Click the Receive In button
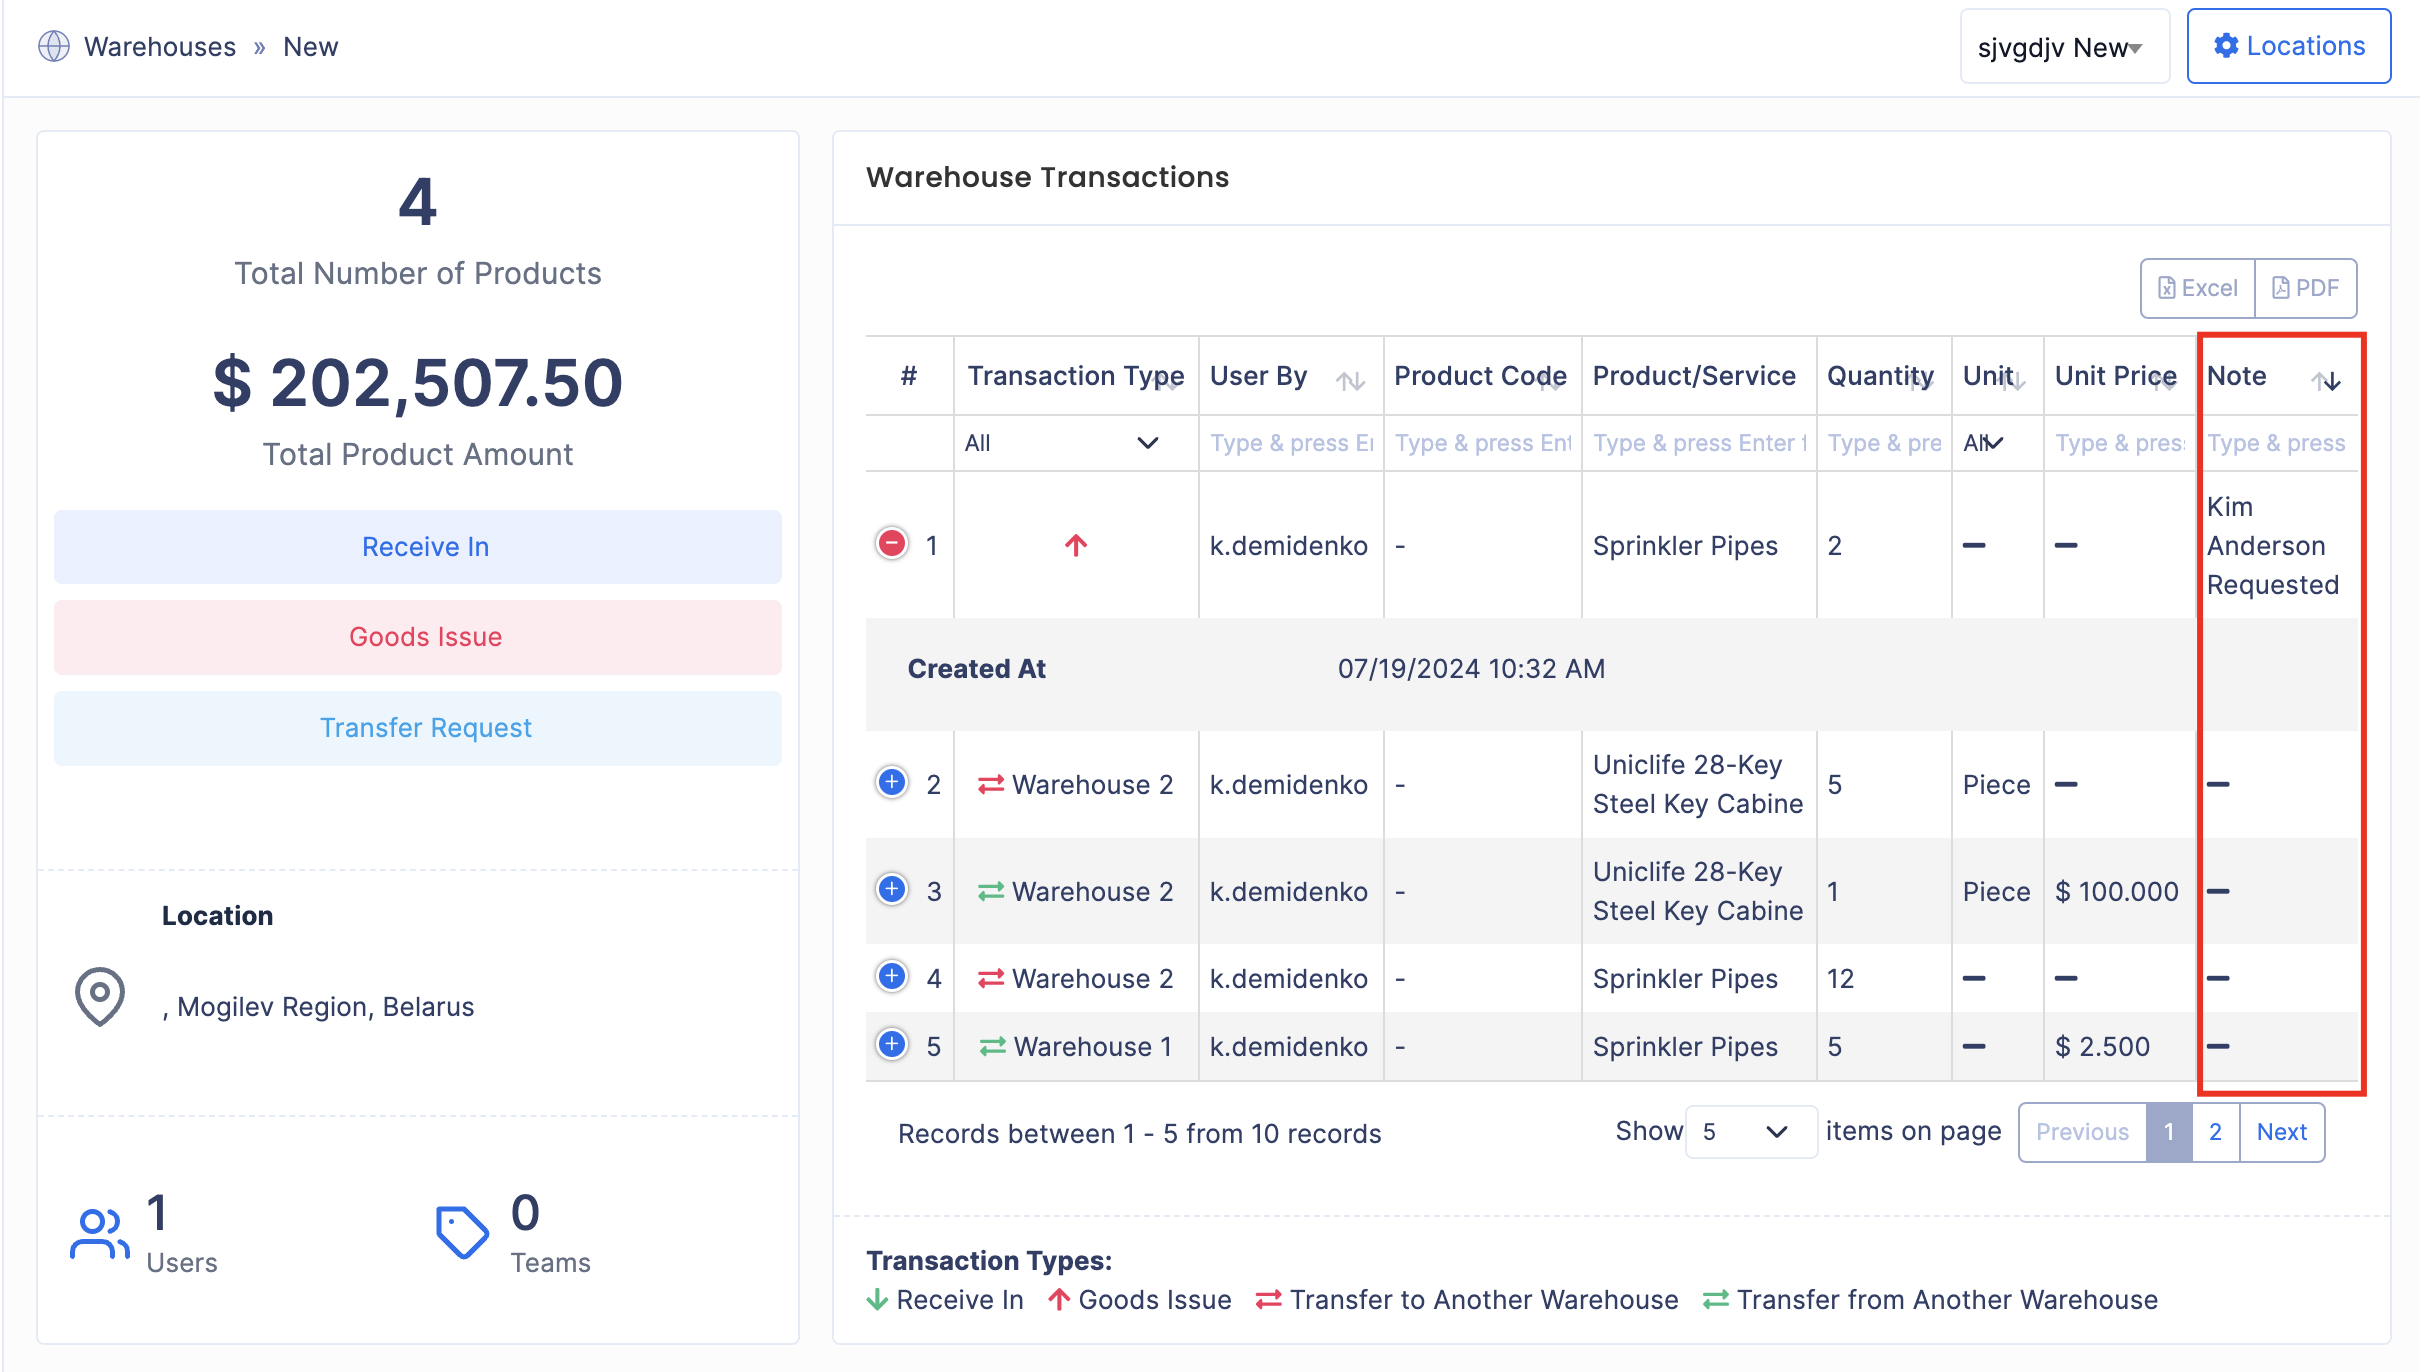The width and height of the screenshot is (2420, 1372). point(418,547)
